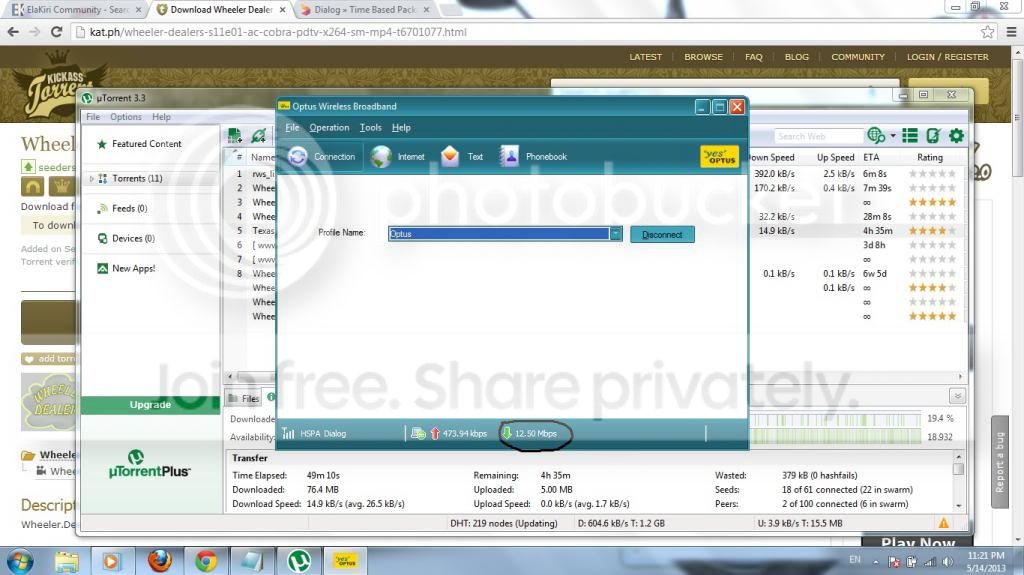This screenshot has height=575, width=1024.
Task: Select Feeds (0) in uTorrent sidebar
Action: point(129,208)
